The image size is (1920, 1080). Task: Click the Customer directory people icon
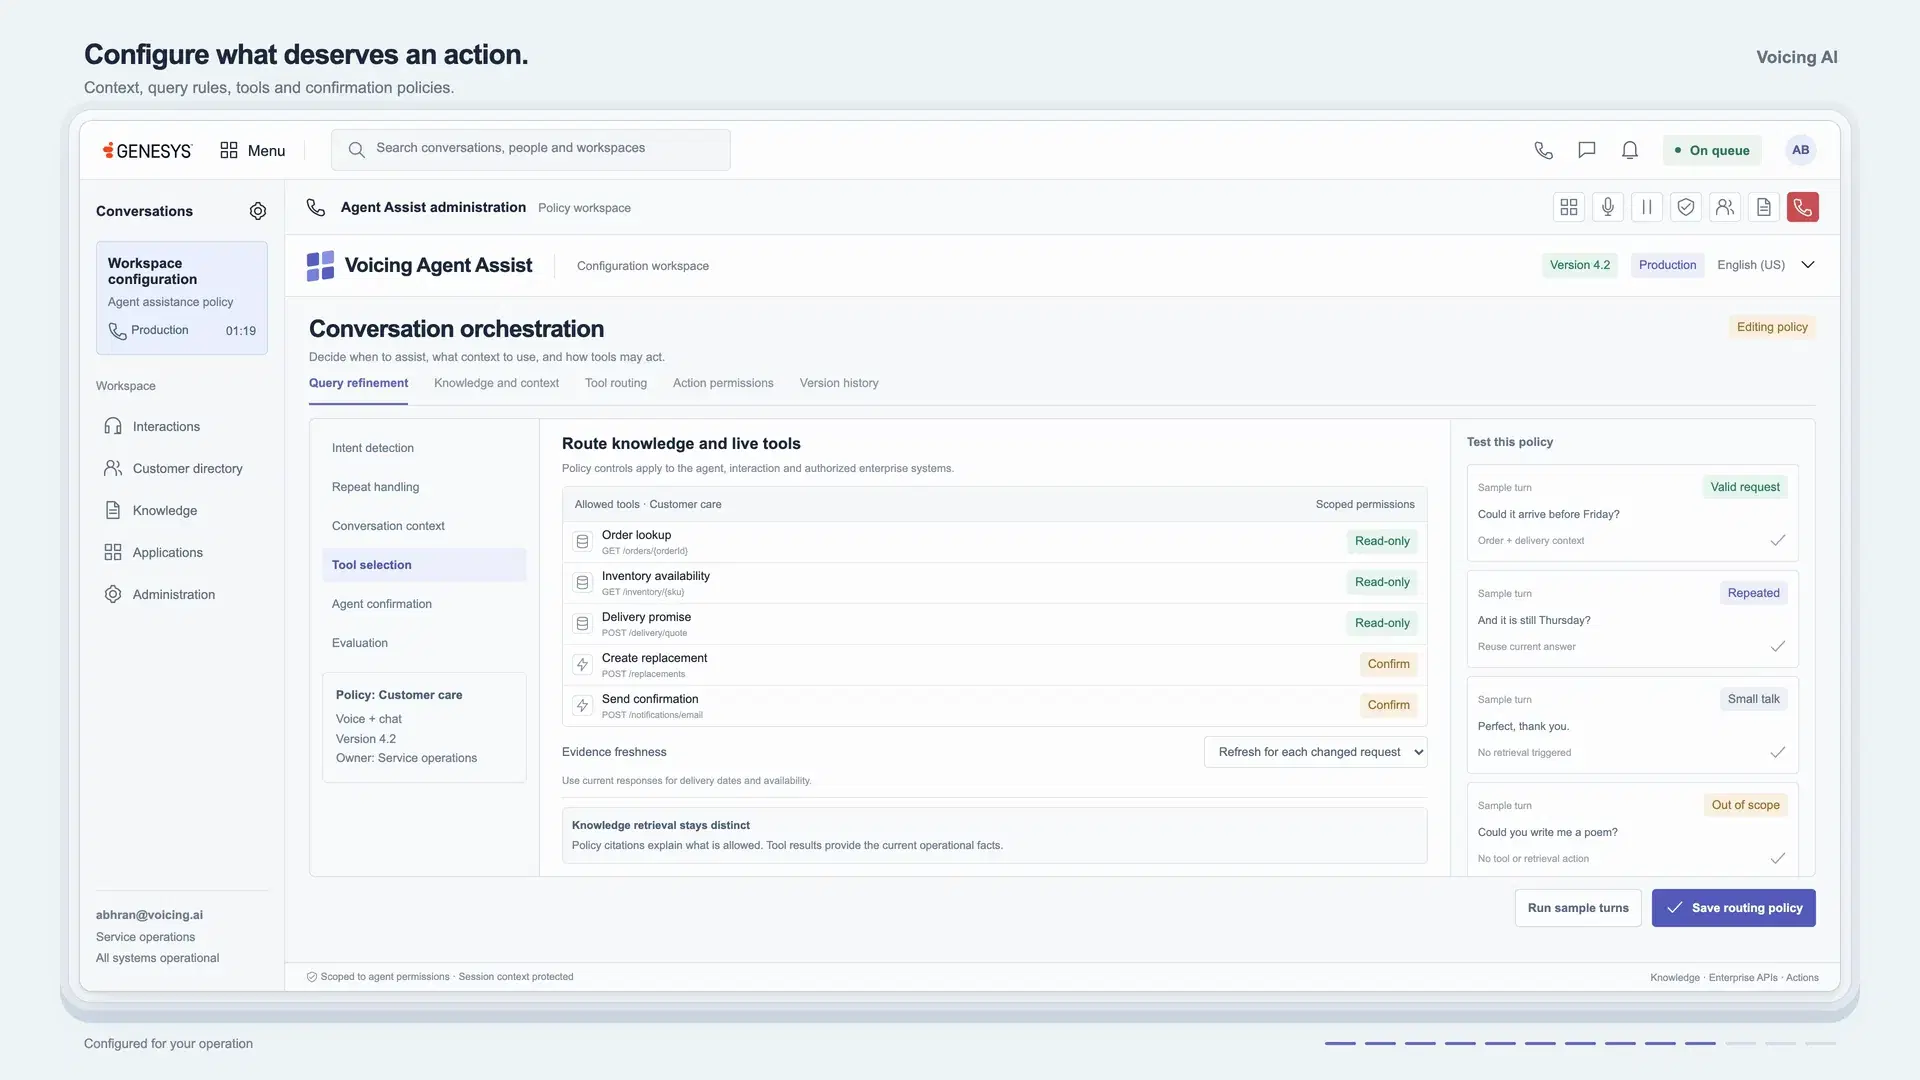pyautogui.click(x=113, y=468)
